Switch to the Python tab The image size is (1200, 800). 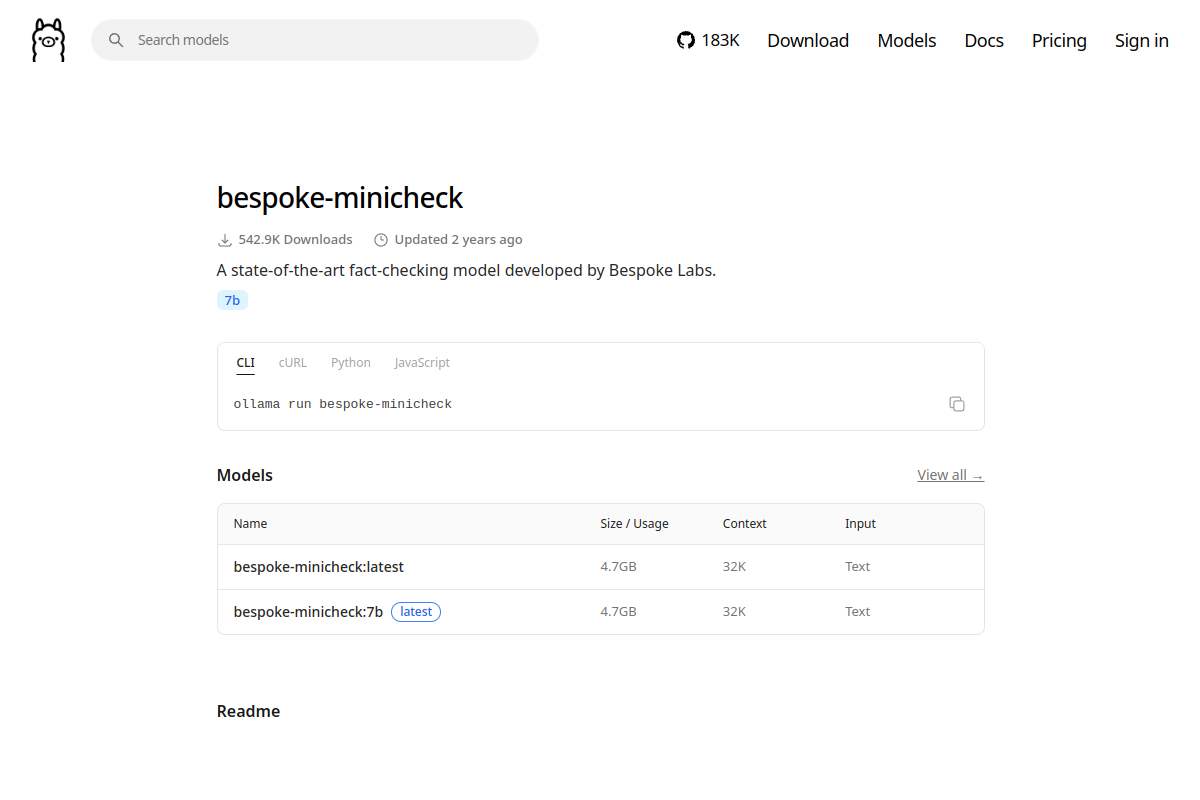(351, 363)
